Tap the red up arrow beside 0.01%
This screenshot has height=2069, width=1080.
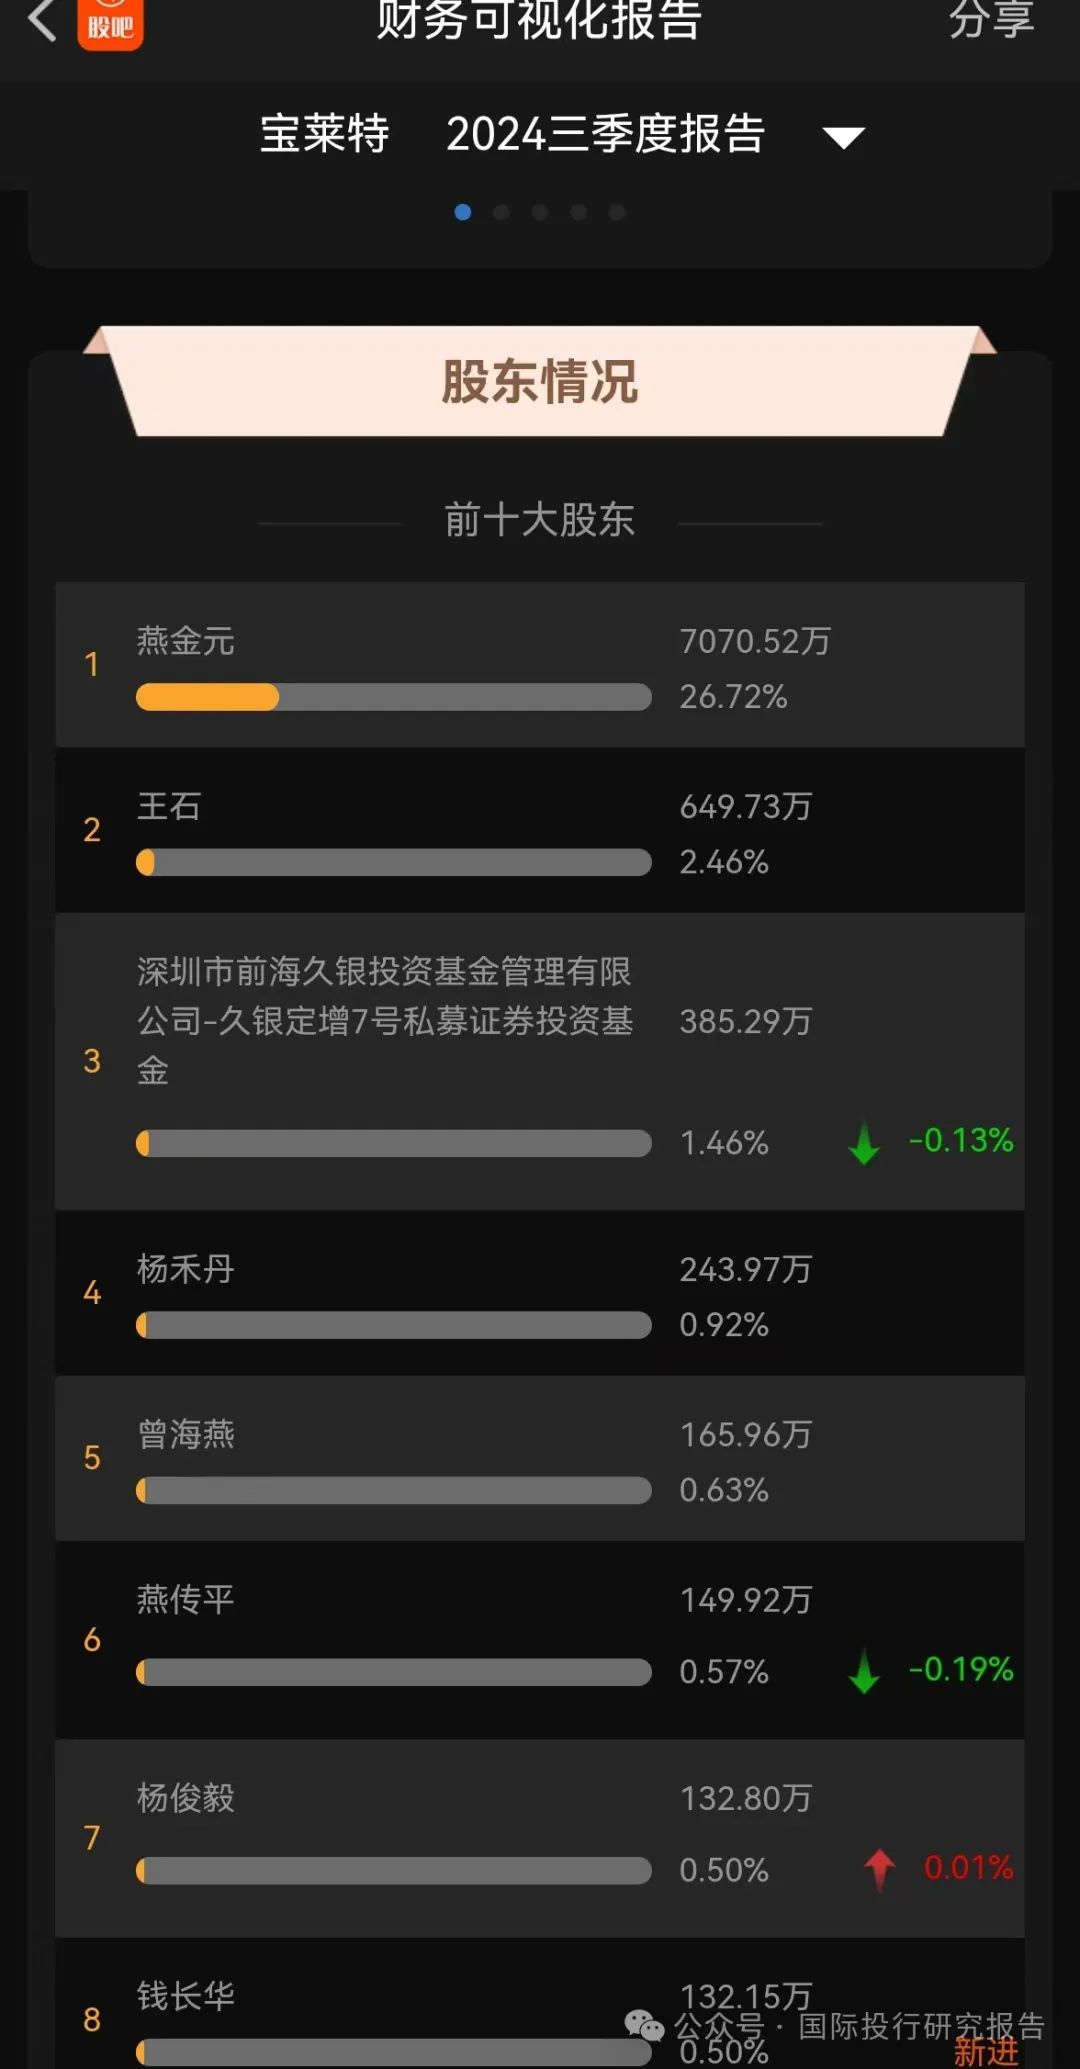pos(880,1869)
